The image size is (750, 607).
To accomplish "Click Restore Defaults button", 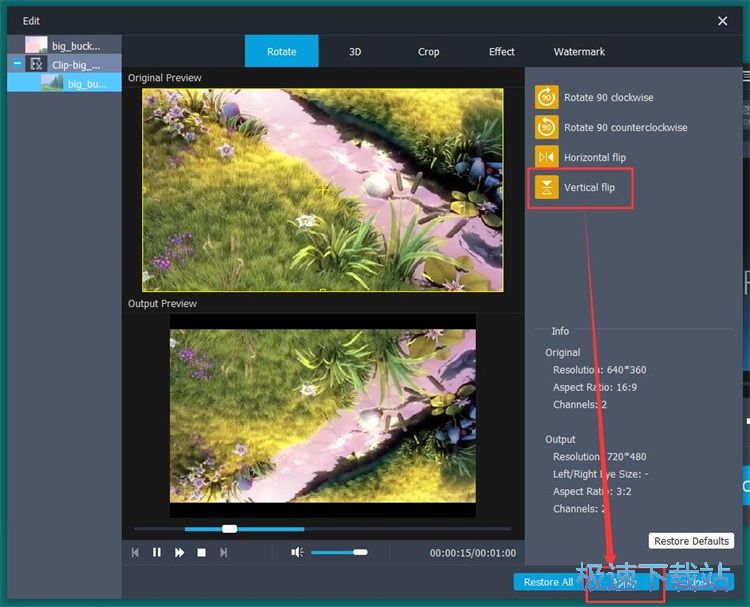I will pyautogui.click(x=691, y=541).
